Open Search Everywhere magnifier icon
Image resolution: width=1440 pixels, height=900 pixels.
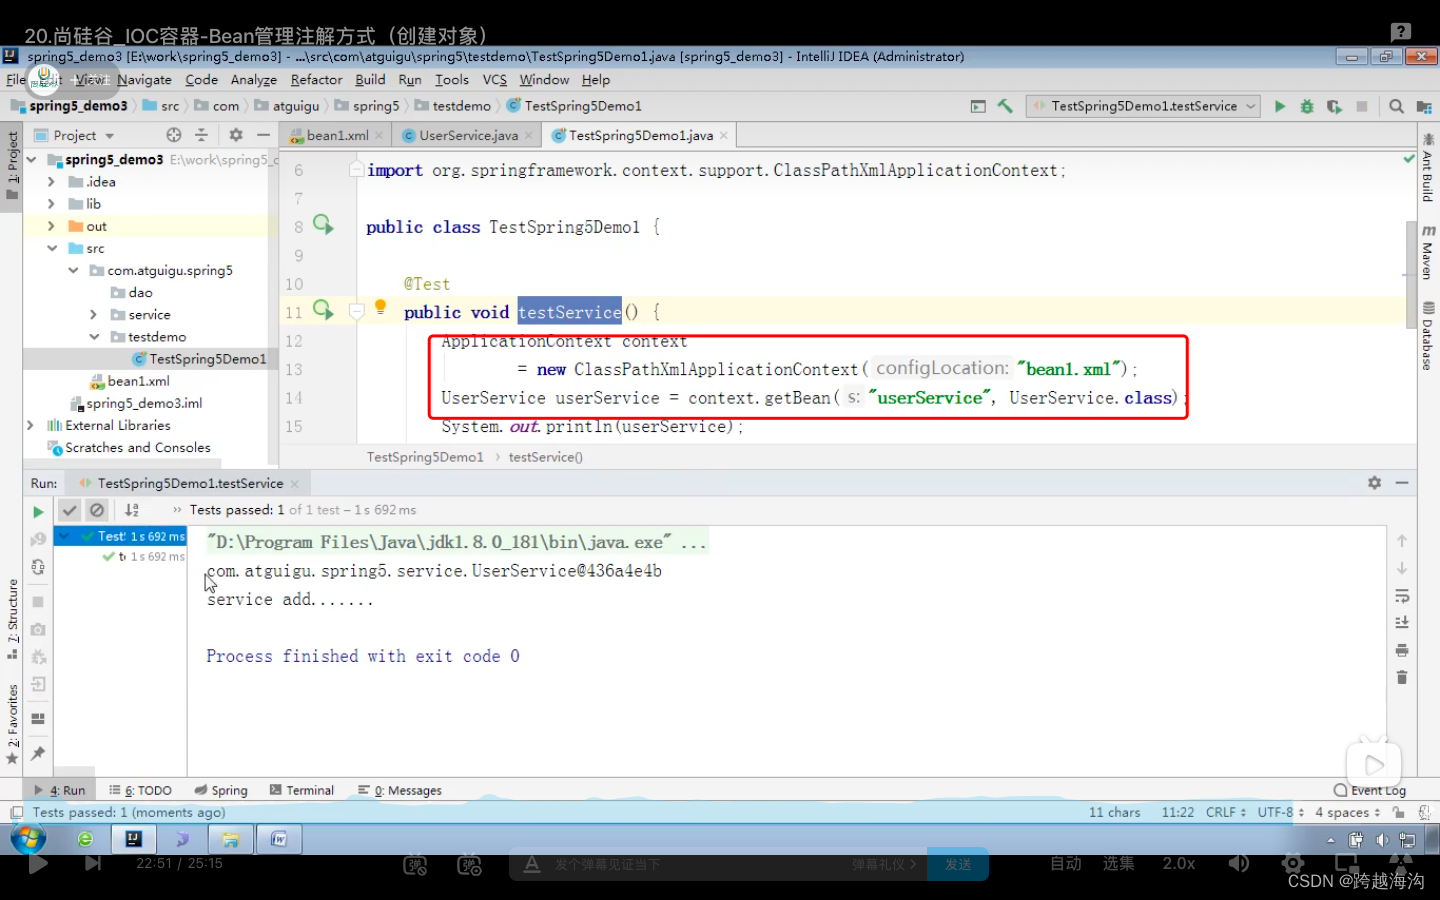(1396, 106)
